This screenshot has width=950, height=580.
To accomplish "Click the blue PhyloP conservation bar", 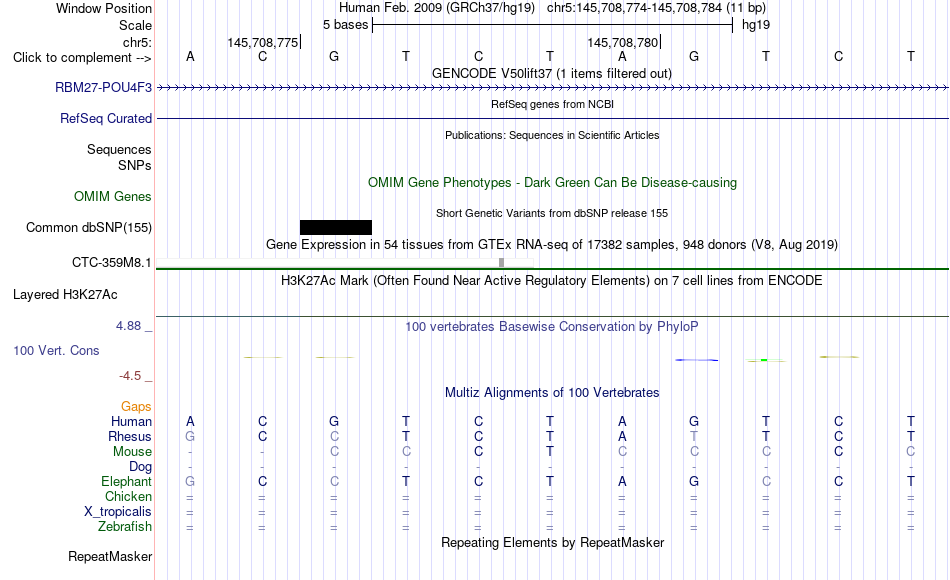I will pyautogui.click(x=697, y=360).
